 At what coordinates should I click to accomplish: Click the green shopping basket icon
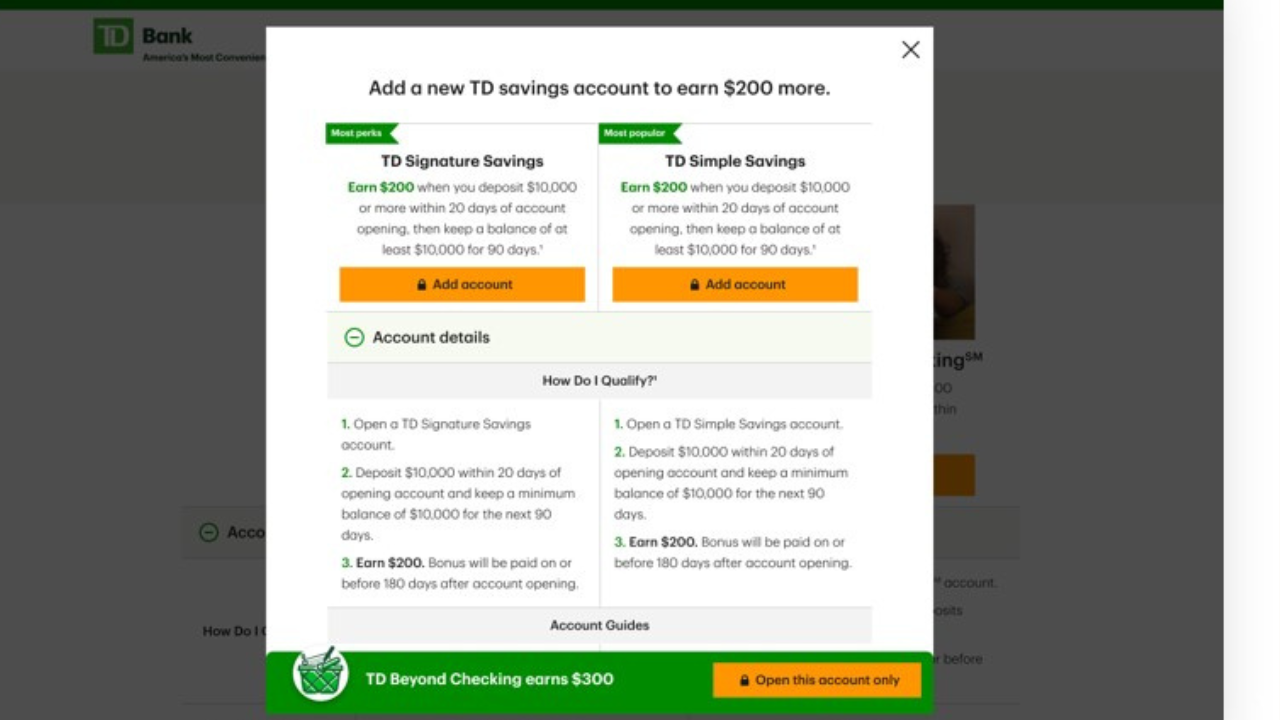coord(320,673)
